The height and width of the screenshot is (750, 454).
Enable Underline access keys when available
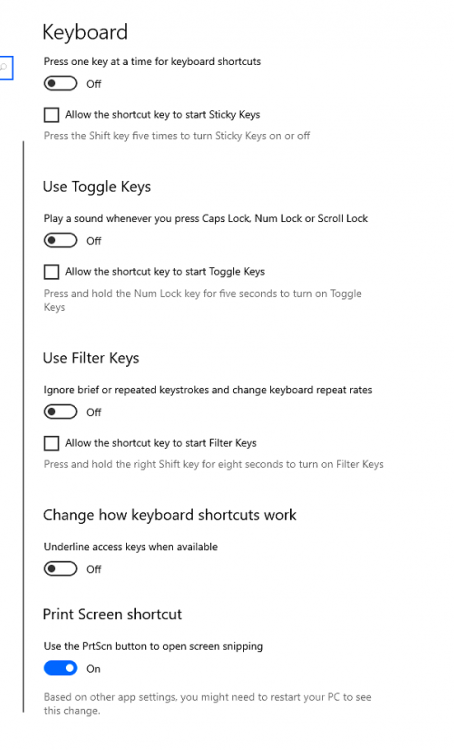(x=60, y=569)
